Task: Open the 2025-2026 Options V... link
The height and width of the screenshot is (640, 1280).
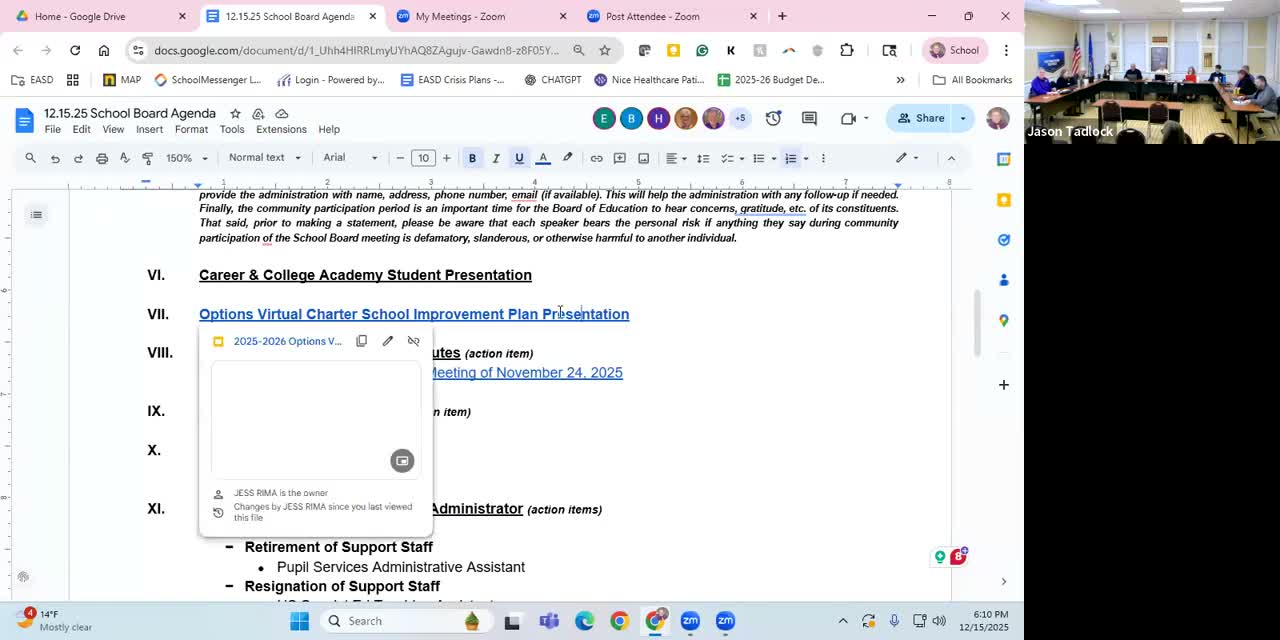Action: click(x=287, y=341)
